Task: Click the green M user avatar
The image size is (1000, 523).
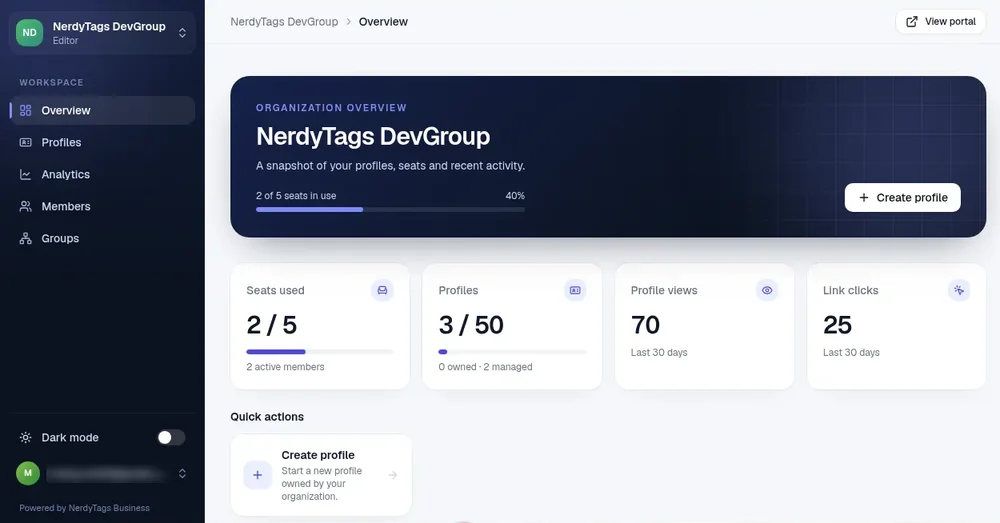Action: pos(28,473)
